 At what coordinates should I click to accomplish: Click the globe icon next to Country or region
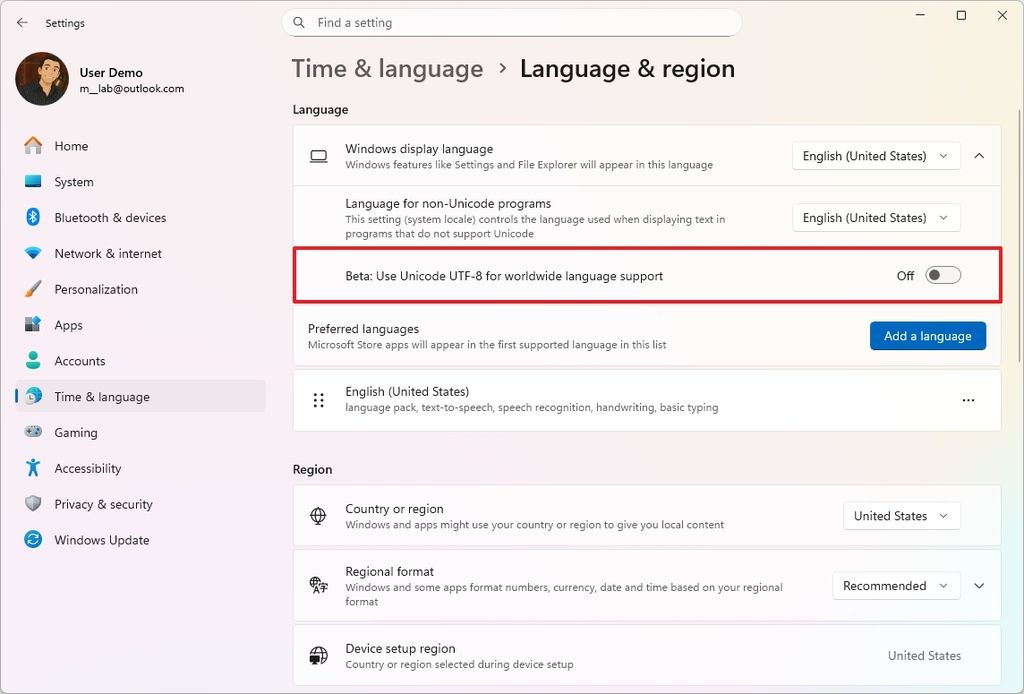point(318,516)
